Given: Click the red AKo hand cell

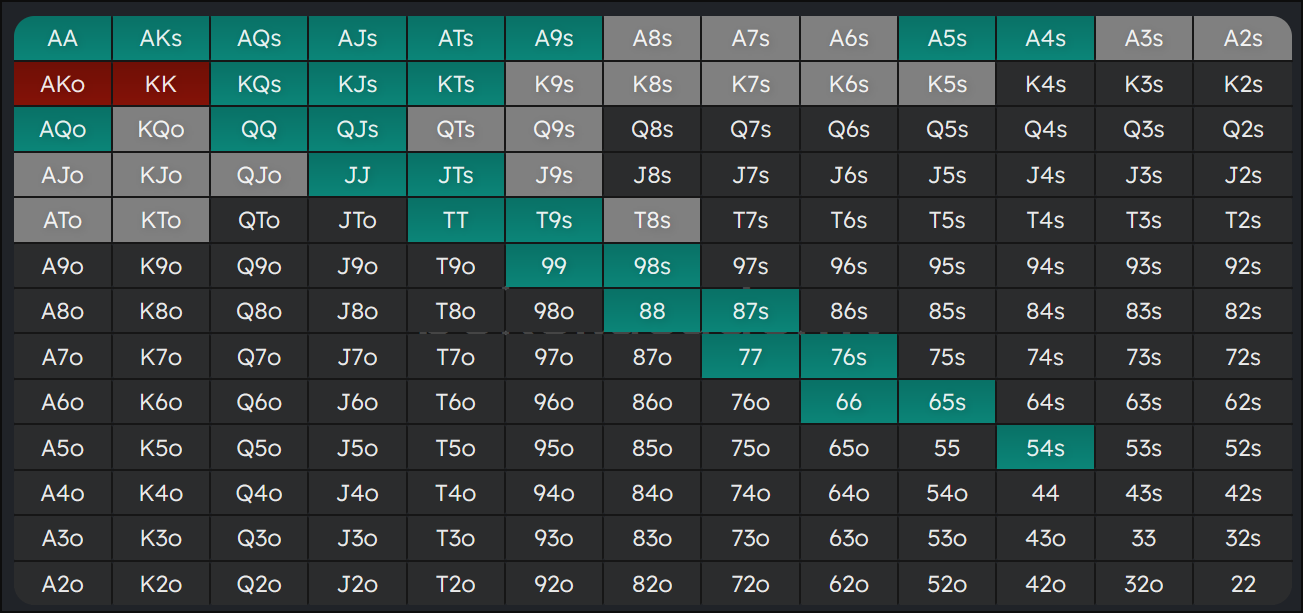Looking at the screenshot, I should coord(62,85).
